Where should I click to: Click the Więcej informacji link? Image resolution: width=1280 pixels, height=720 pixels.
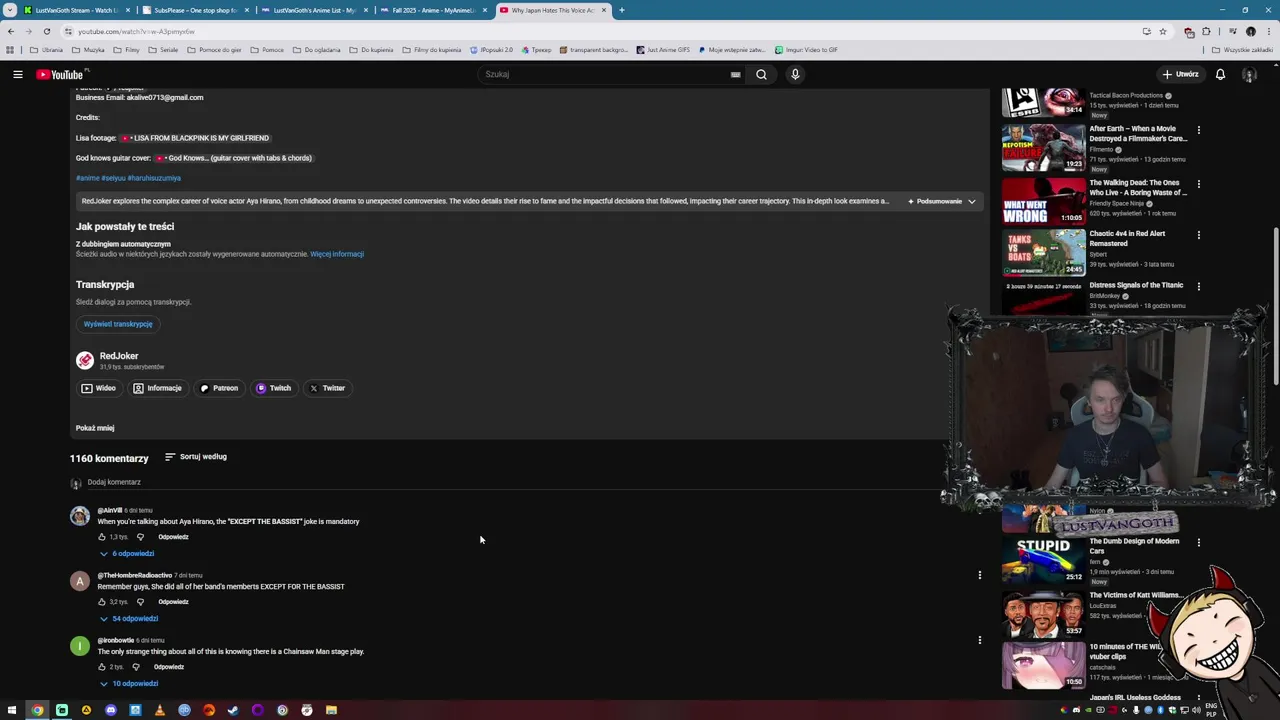337,254
